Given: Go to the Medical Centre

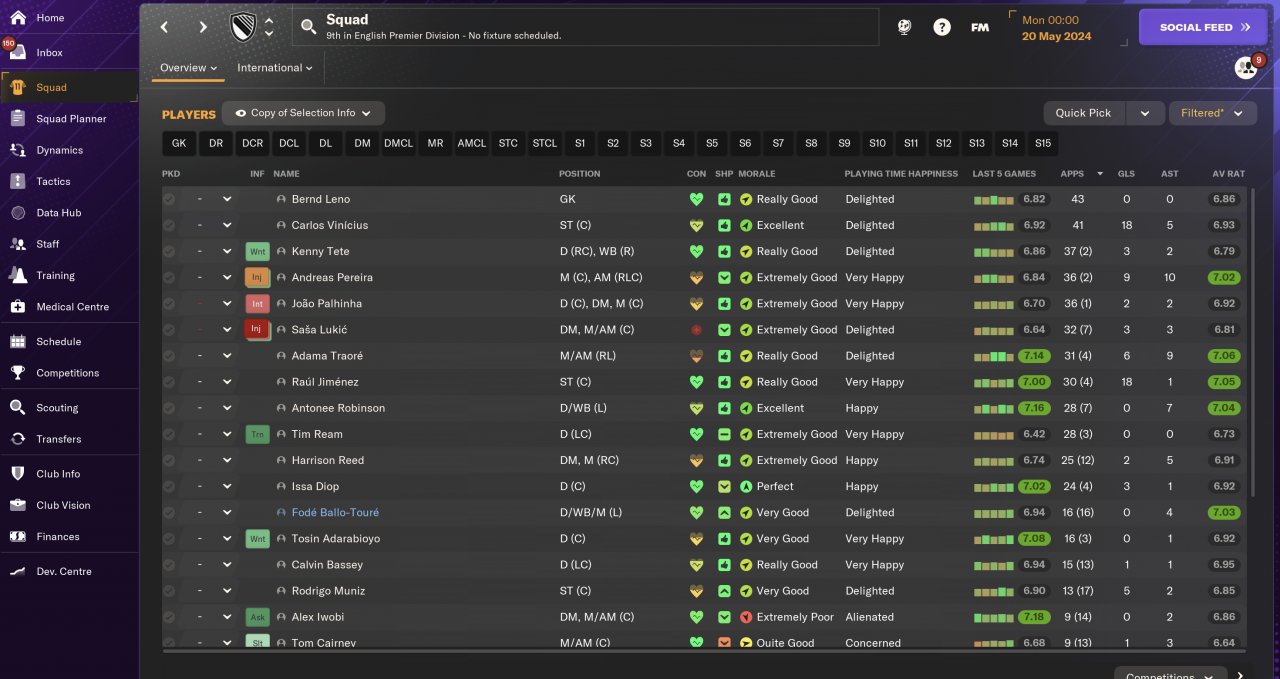Looking at the screenshot, I should (x=72, y=306).
